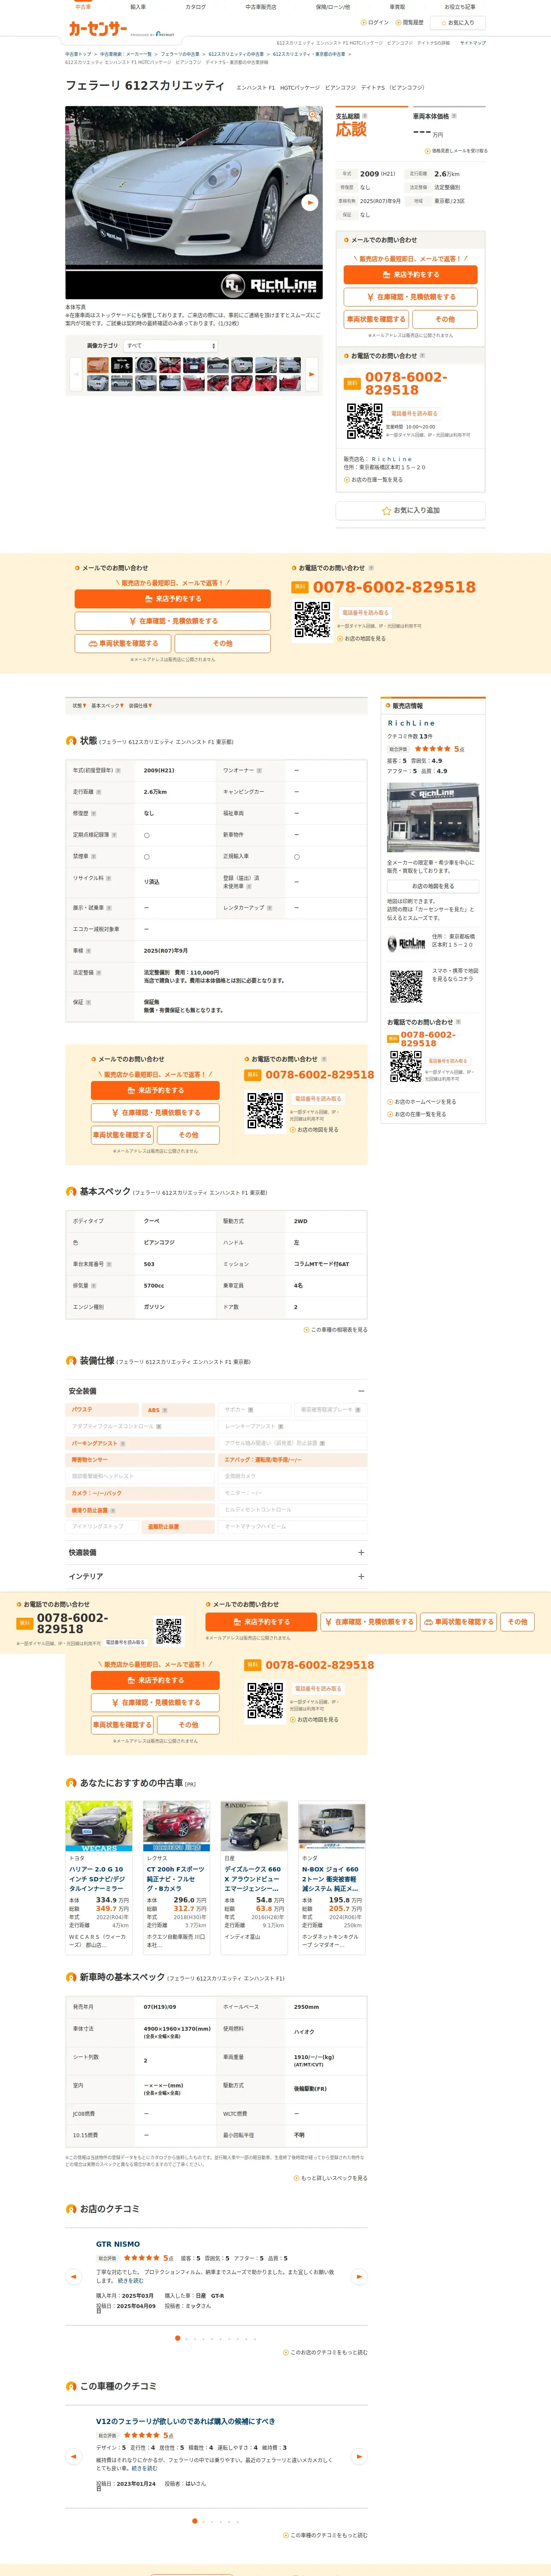Select the 保険/ローン/他 top navigation tab
This screenshot has width=551, height=2576.
click(x=333, y=7)
